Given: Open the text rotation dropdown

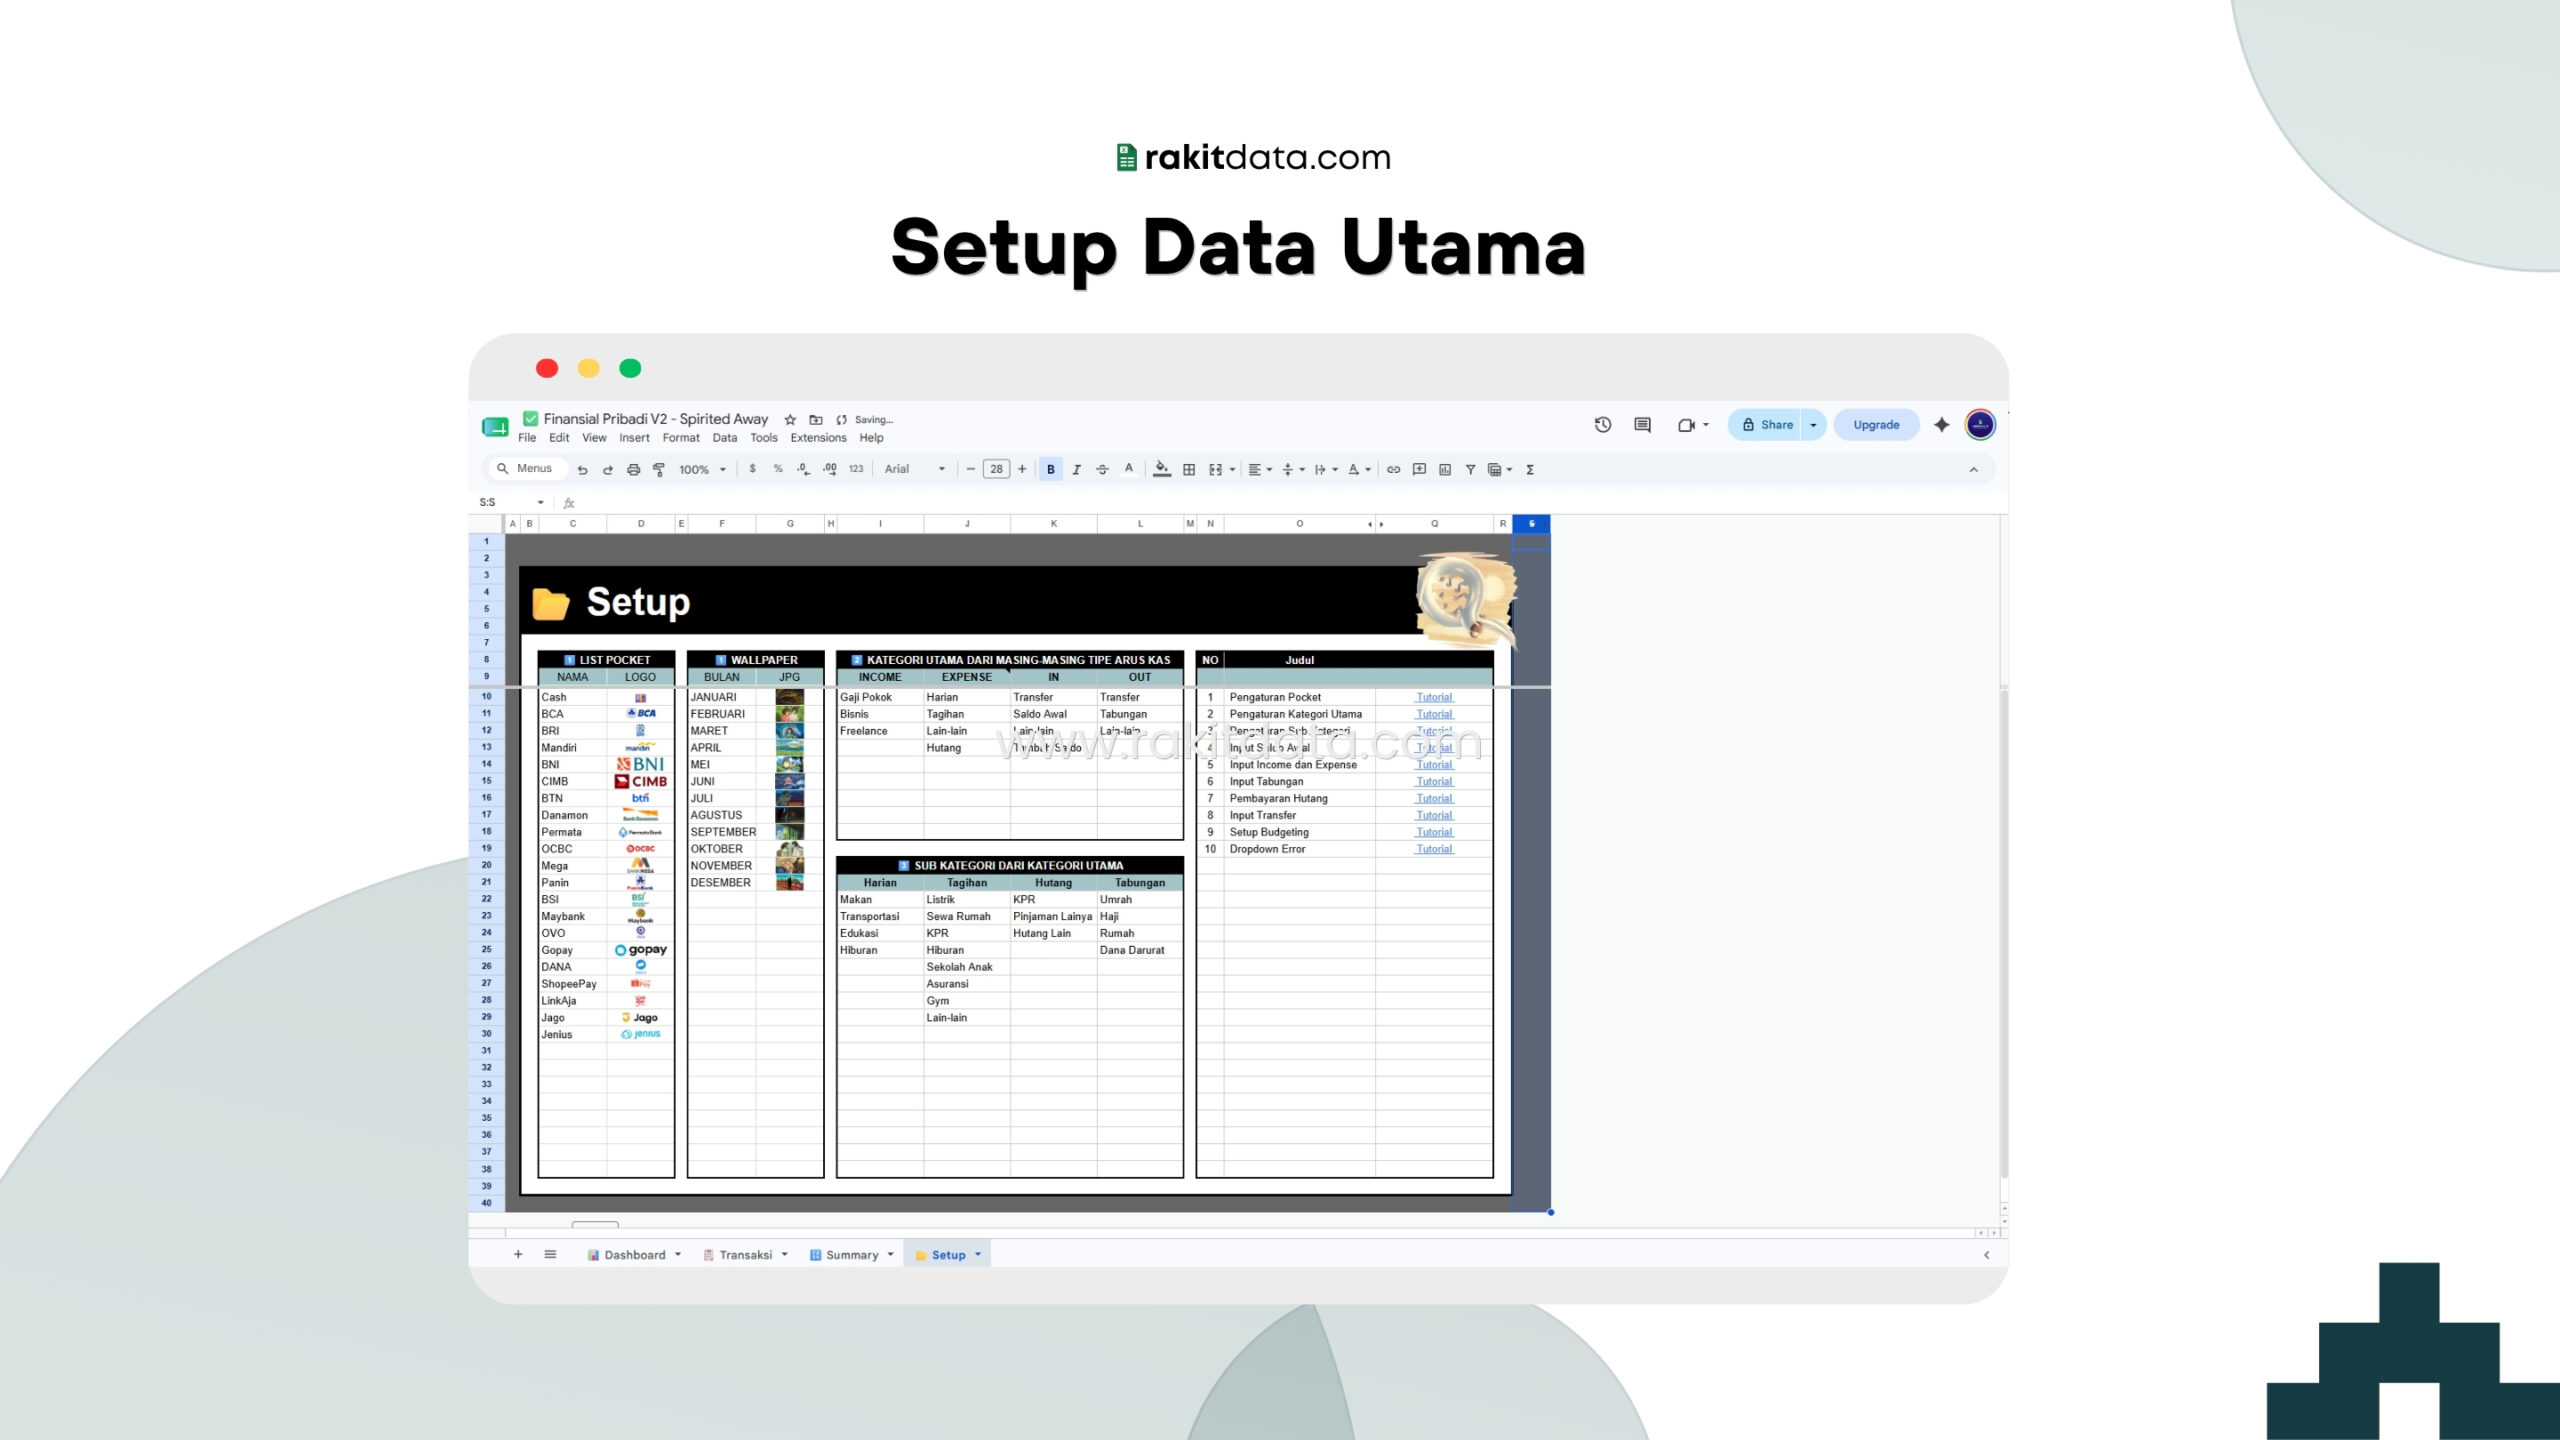Looking at the screenshot, I should point(1359,469).
